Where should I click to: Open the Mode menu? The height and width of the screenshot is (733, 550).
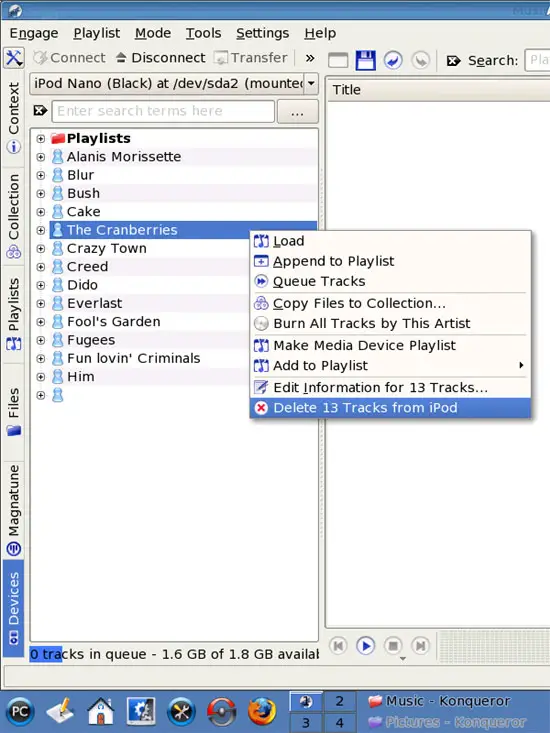coord(153,33)
